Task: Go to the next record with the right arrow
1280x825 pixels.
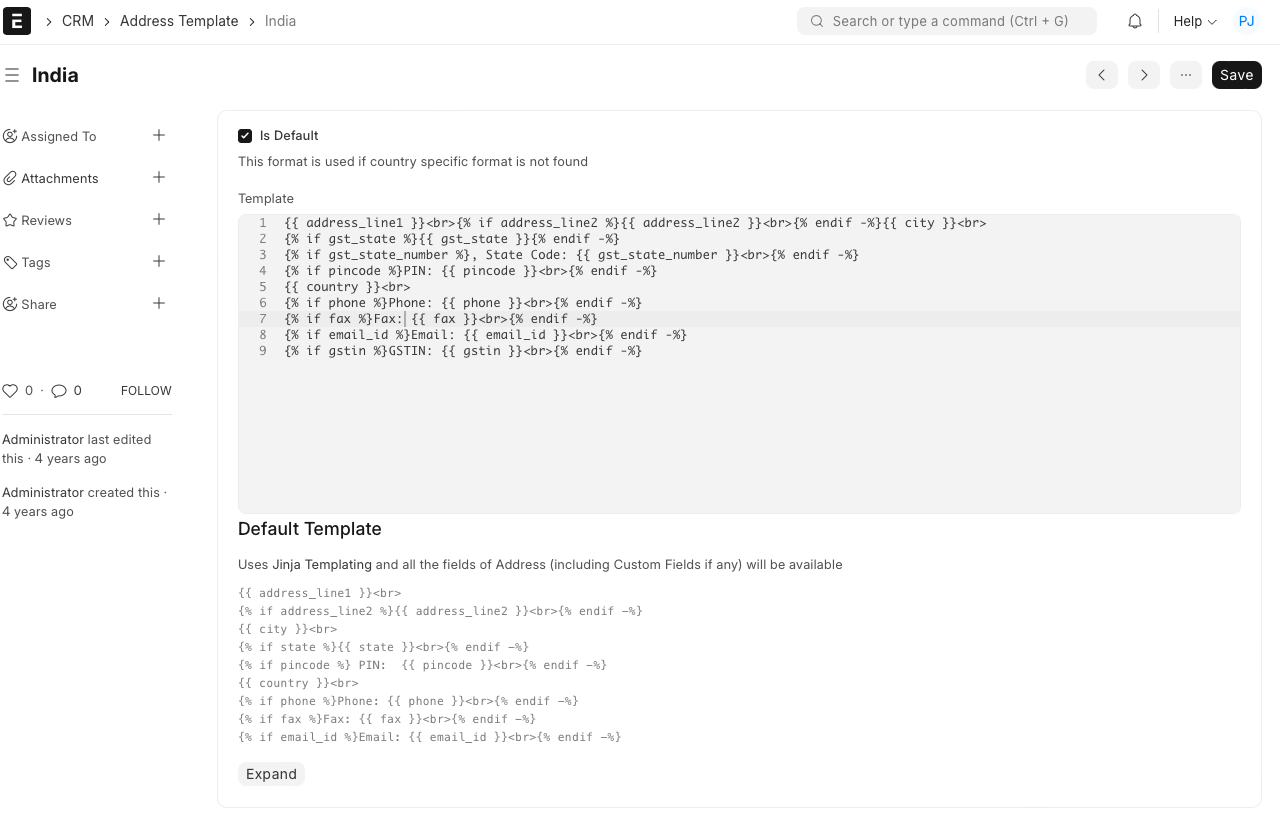Action: click(1143, 75)
